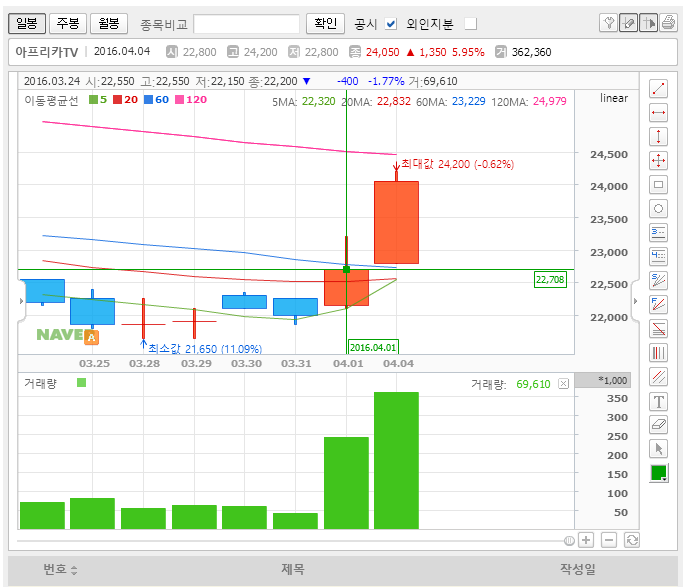Click the zoom slider handle
The image size is (684, 587).
[569, 541]
